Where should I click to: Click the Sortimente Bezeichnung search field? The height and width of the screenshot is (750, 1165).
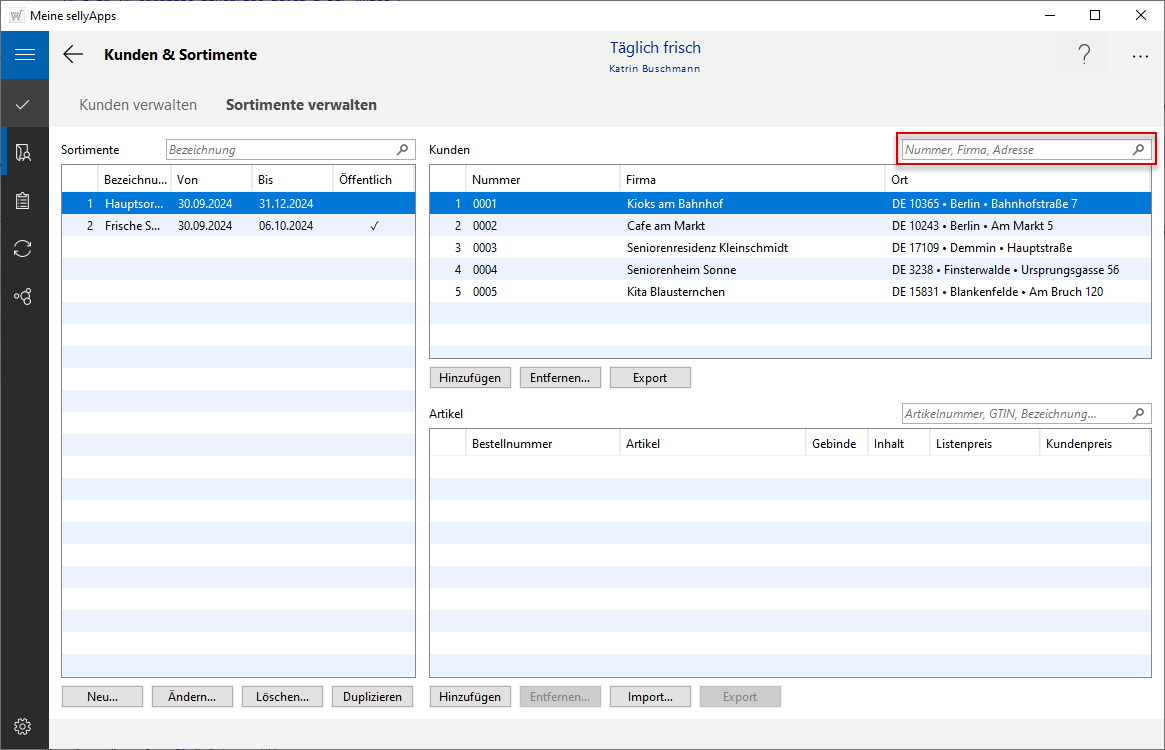tap(280, 150)
